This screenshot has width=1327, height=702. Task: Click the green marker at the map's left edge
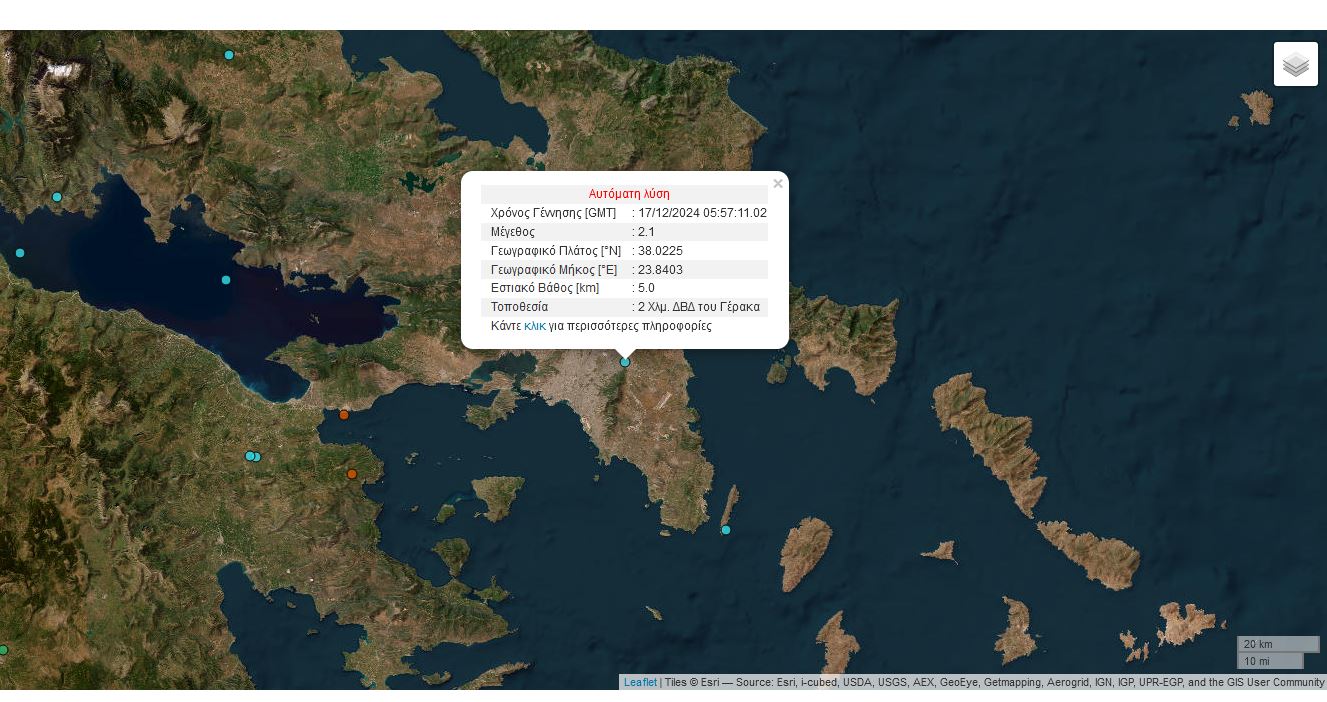[x=3, y=650]
